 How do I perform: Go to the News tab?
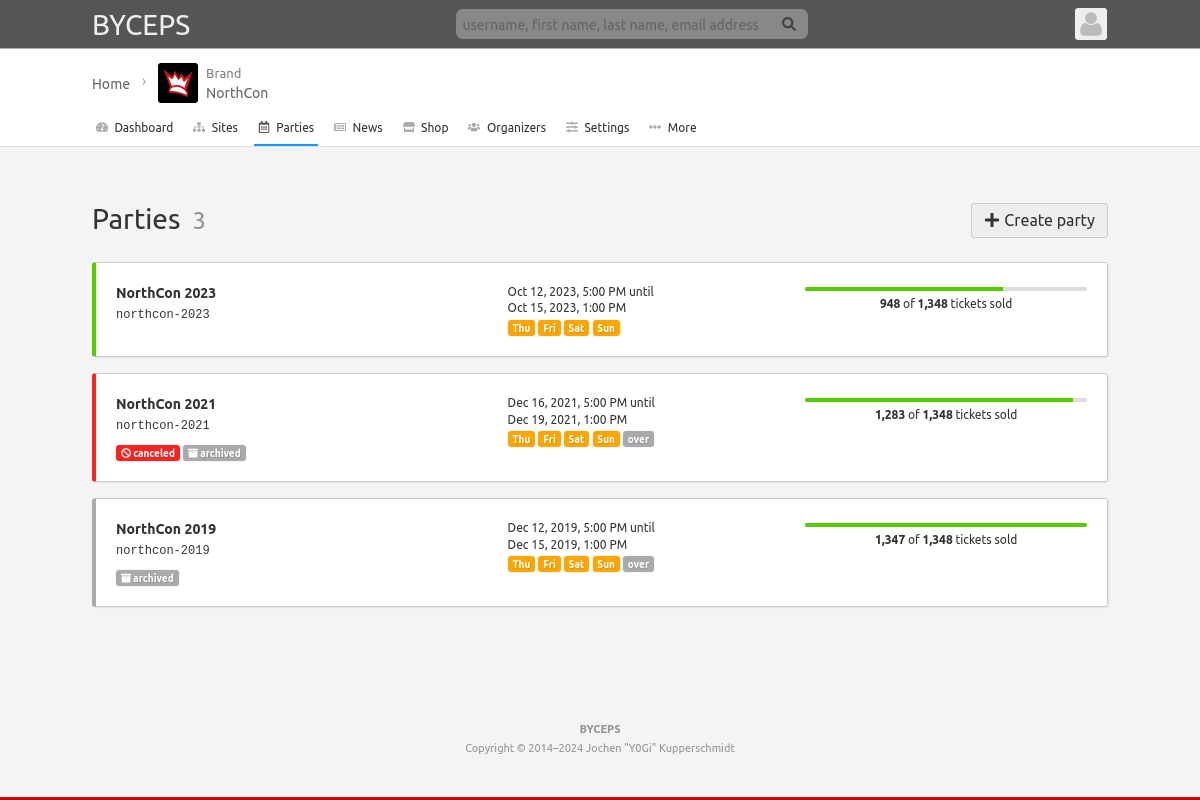pyautogui.click(x=358, y=128)
